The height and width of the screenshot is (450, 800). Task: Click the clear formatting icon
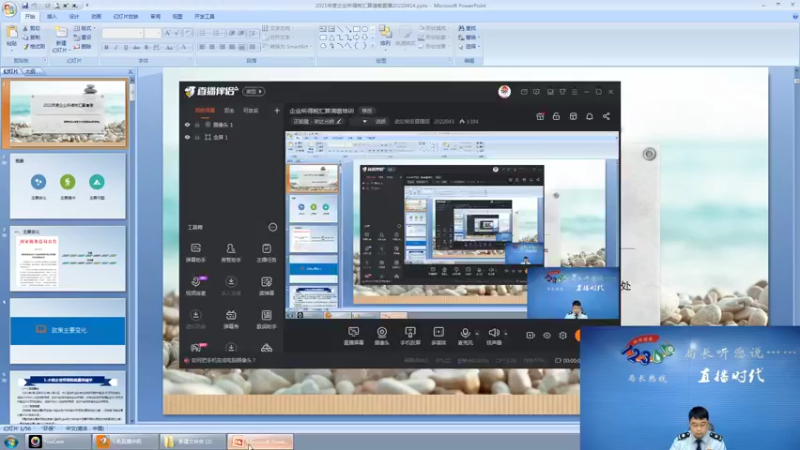click(188, 33)
